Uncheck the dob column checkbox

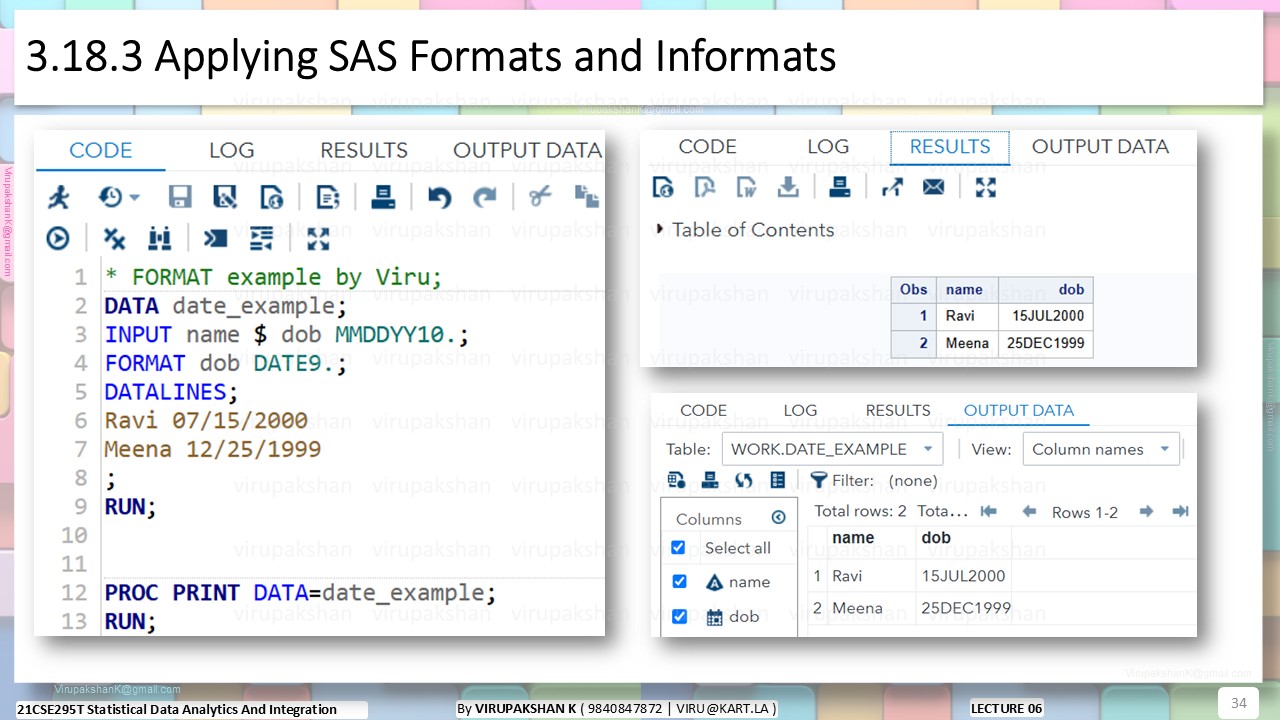pos(679,616)
